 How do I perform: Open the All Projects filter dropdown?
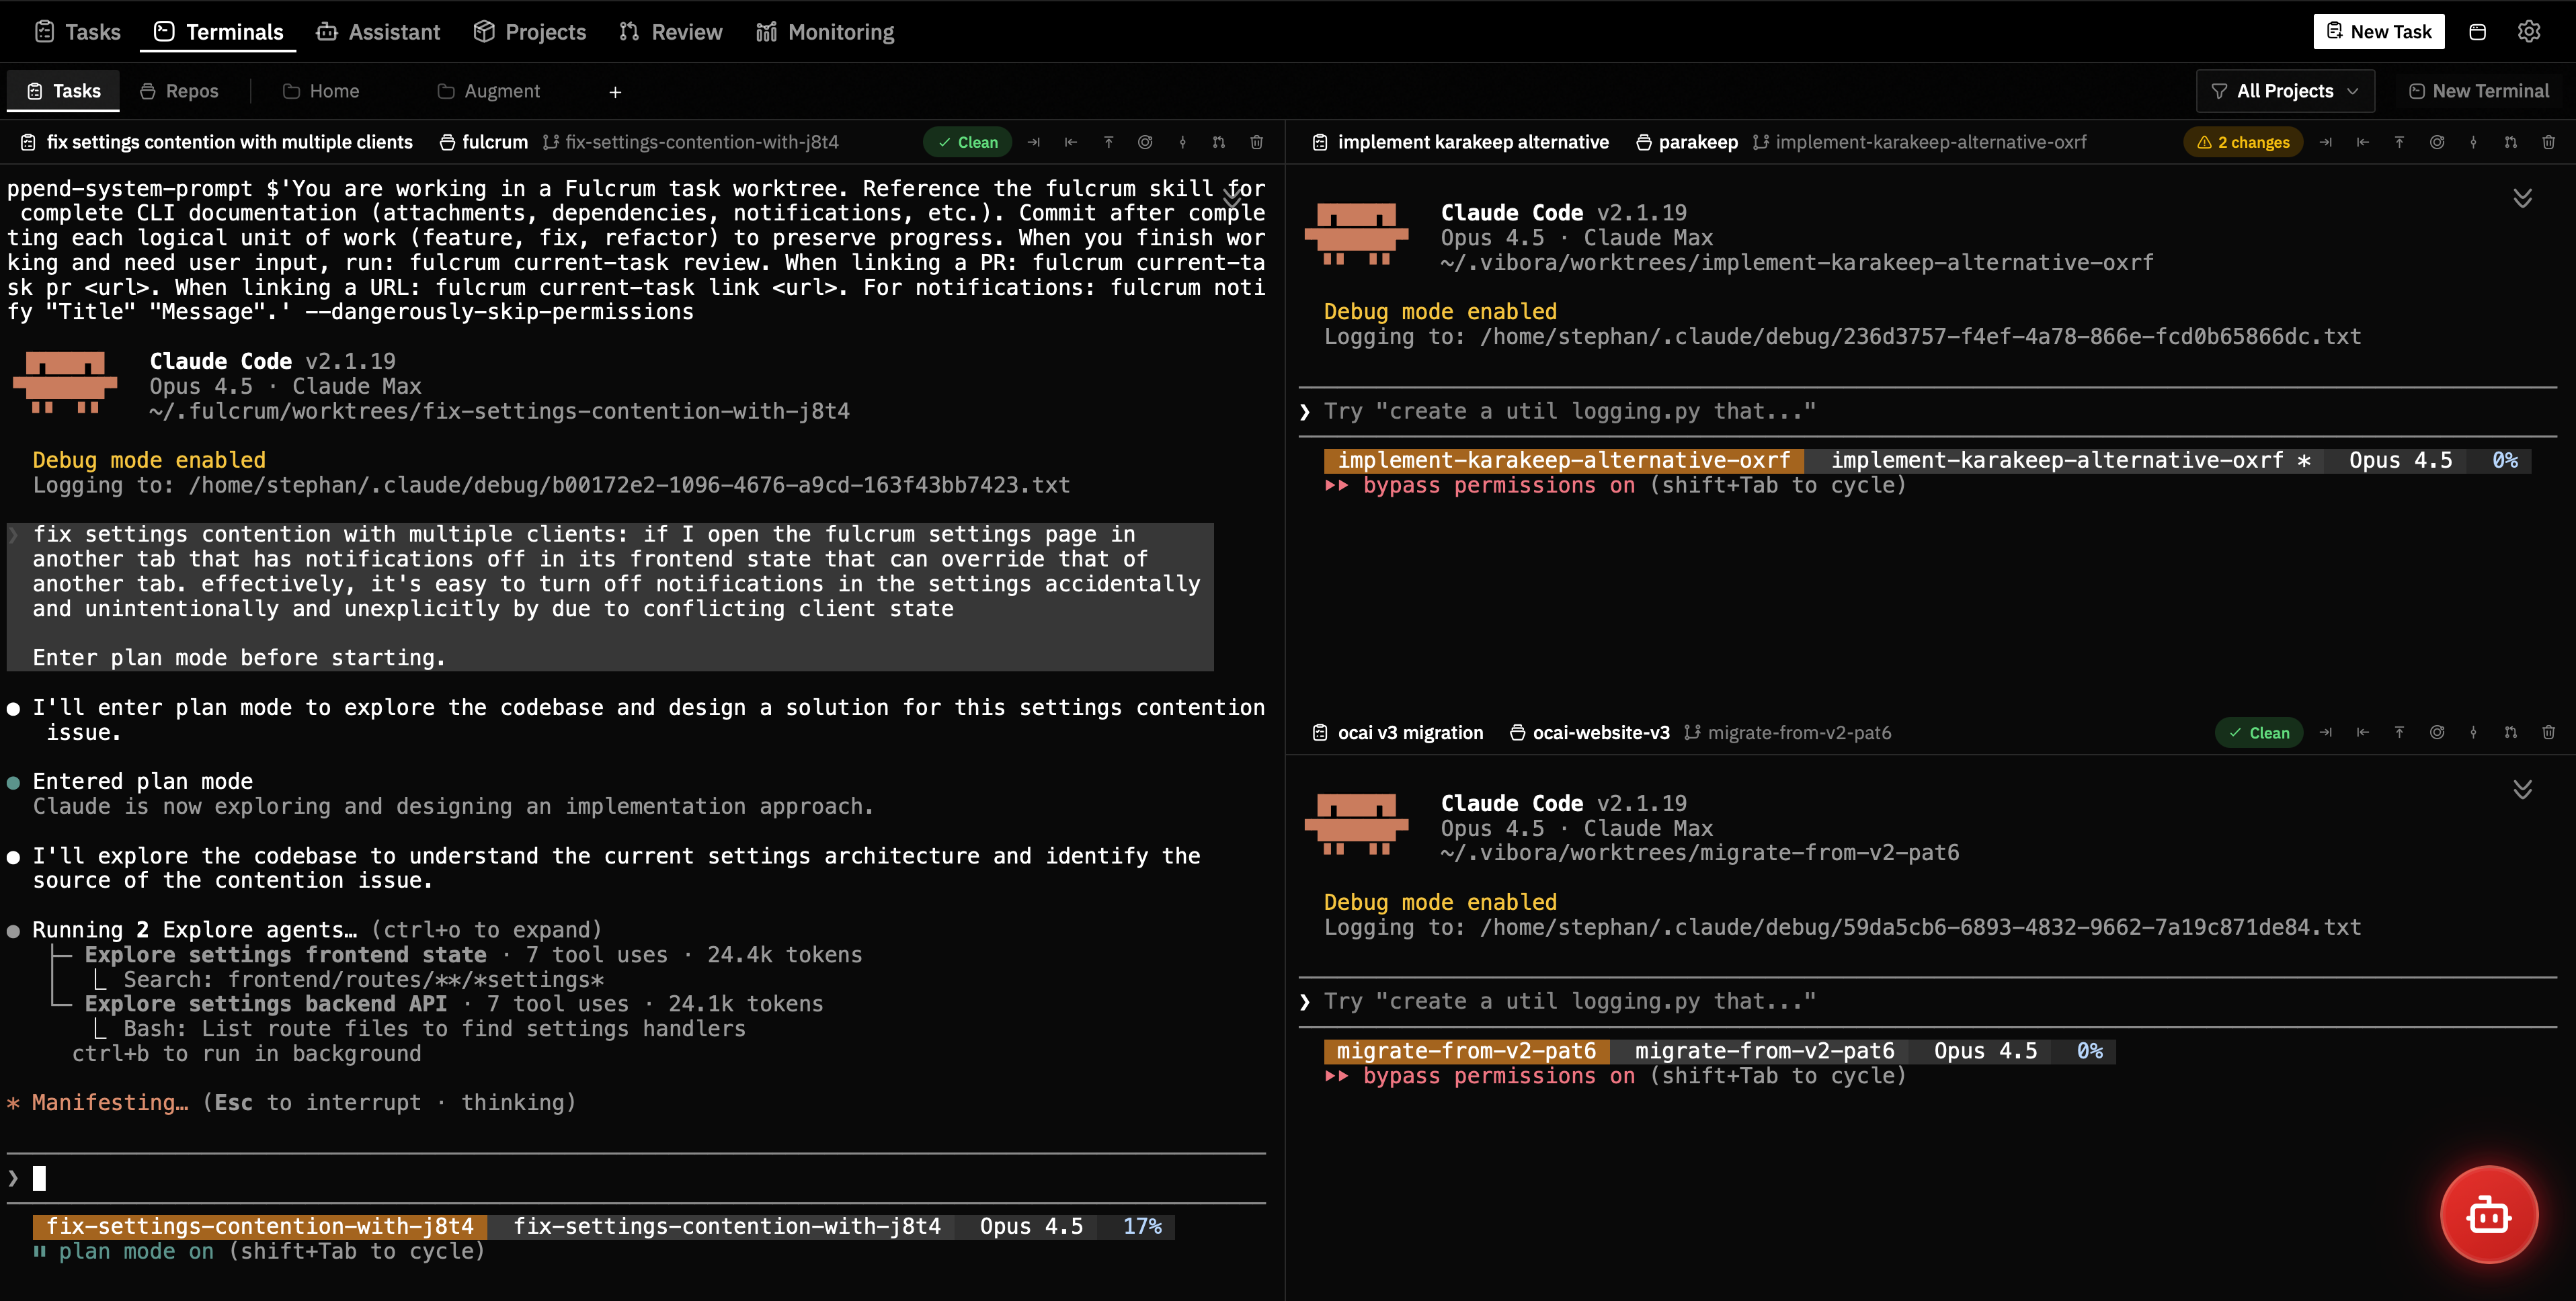(2285, 90)
